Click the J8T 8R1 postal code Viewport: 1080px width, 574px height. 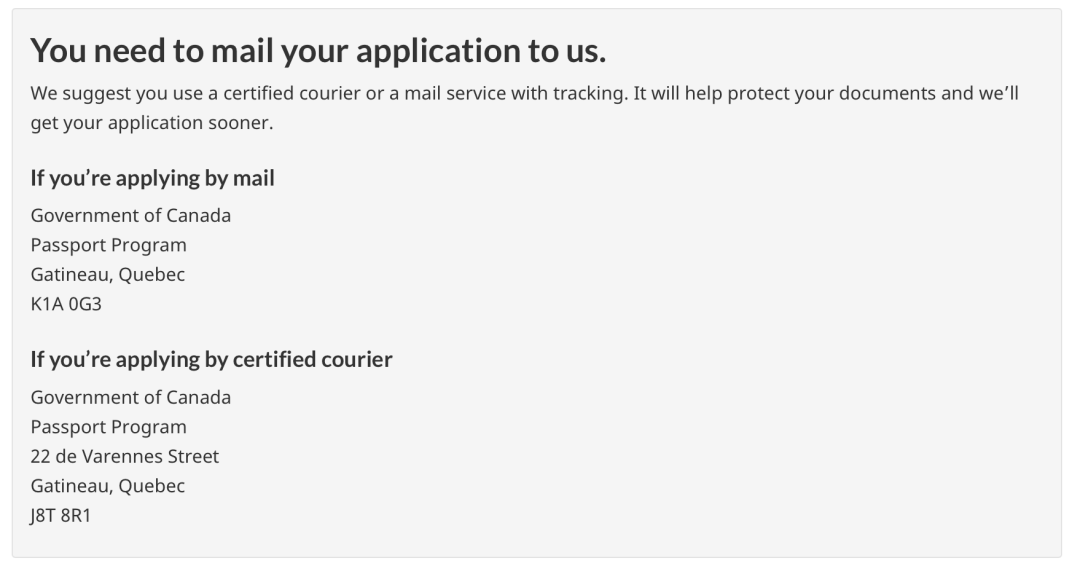pos(61,515)
